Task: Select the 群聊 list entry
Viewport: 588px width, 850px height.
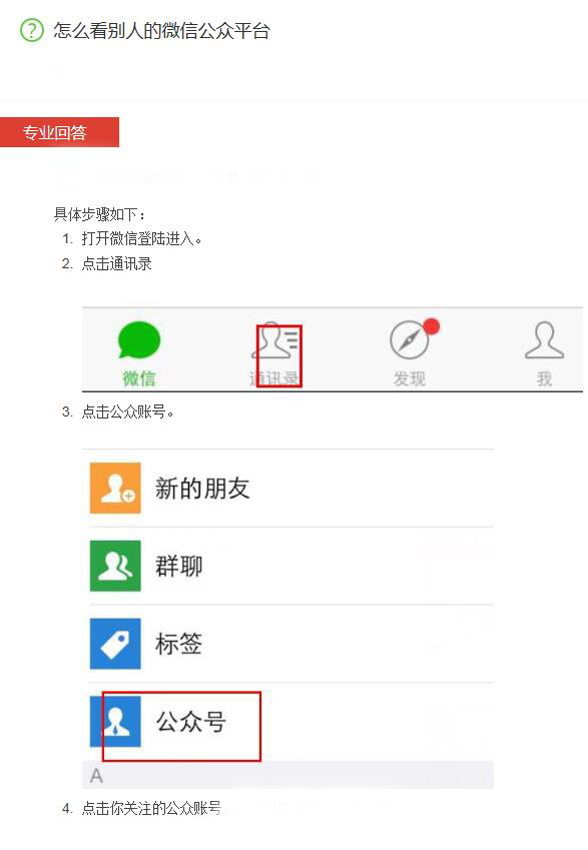Action: 292,565
